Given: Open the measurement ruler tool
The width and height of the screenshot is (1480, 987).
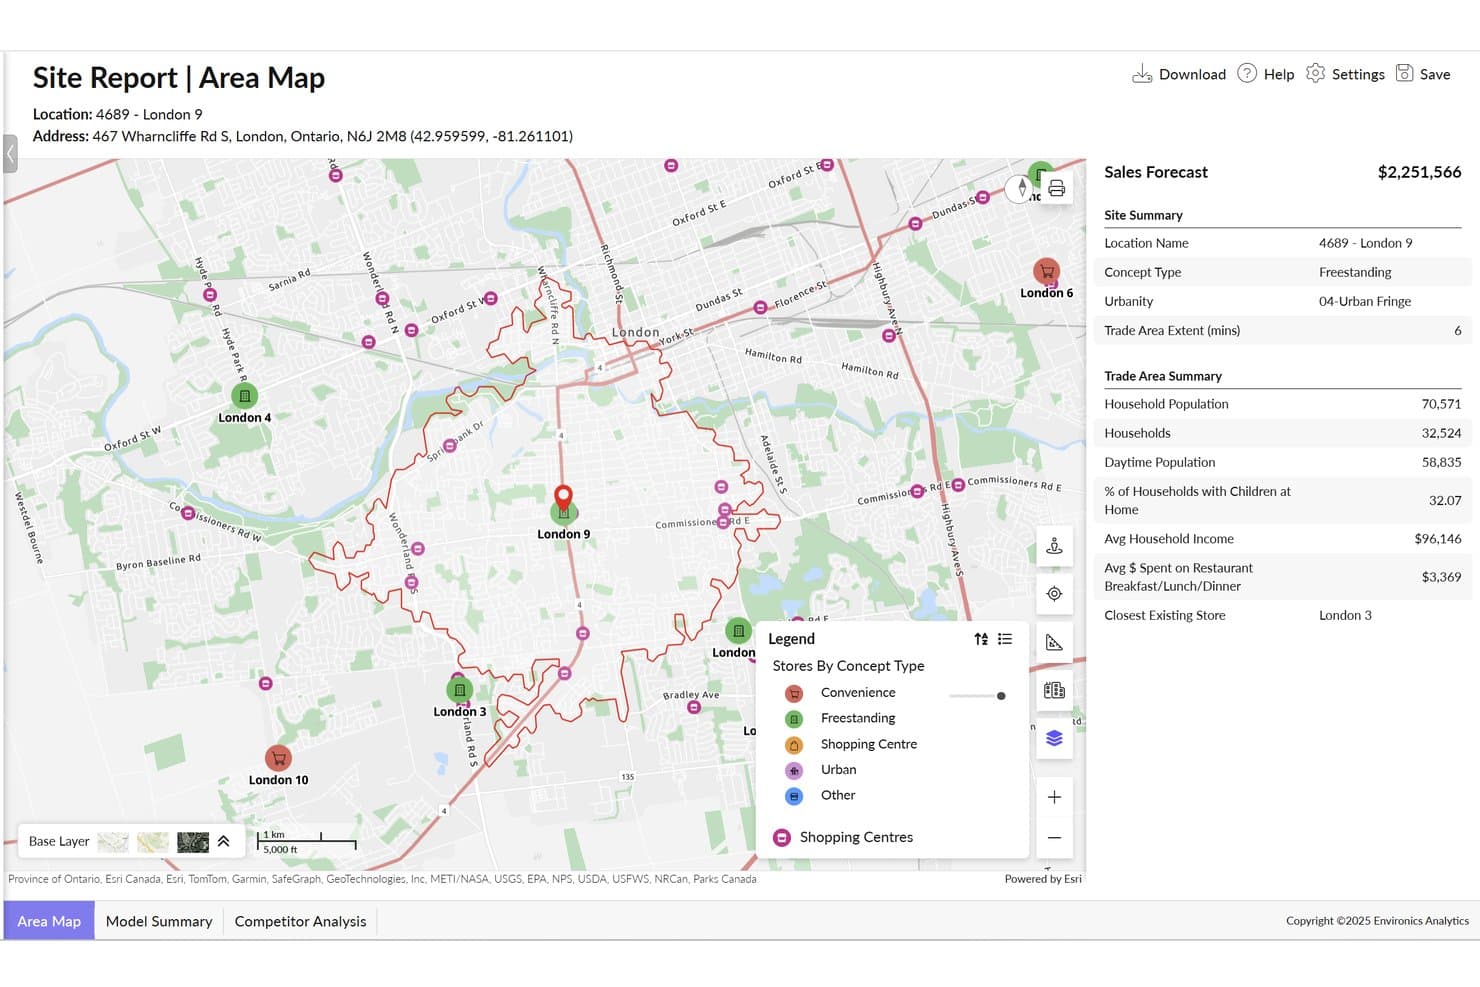Looking at the screenshot, I should coord(1054,642).
